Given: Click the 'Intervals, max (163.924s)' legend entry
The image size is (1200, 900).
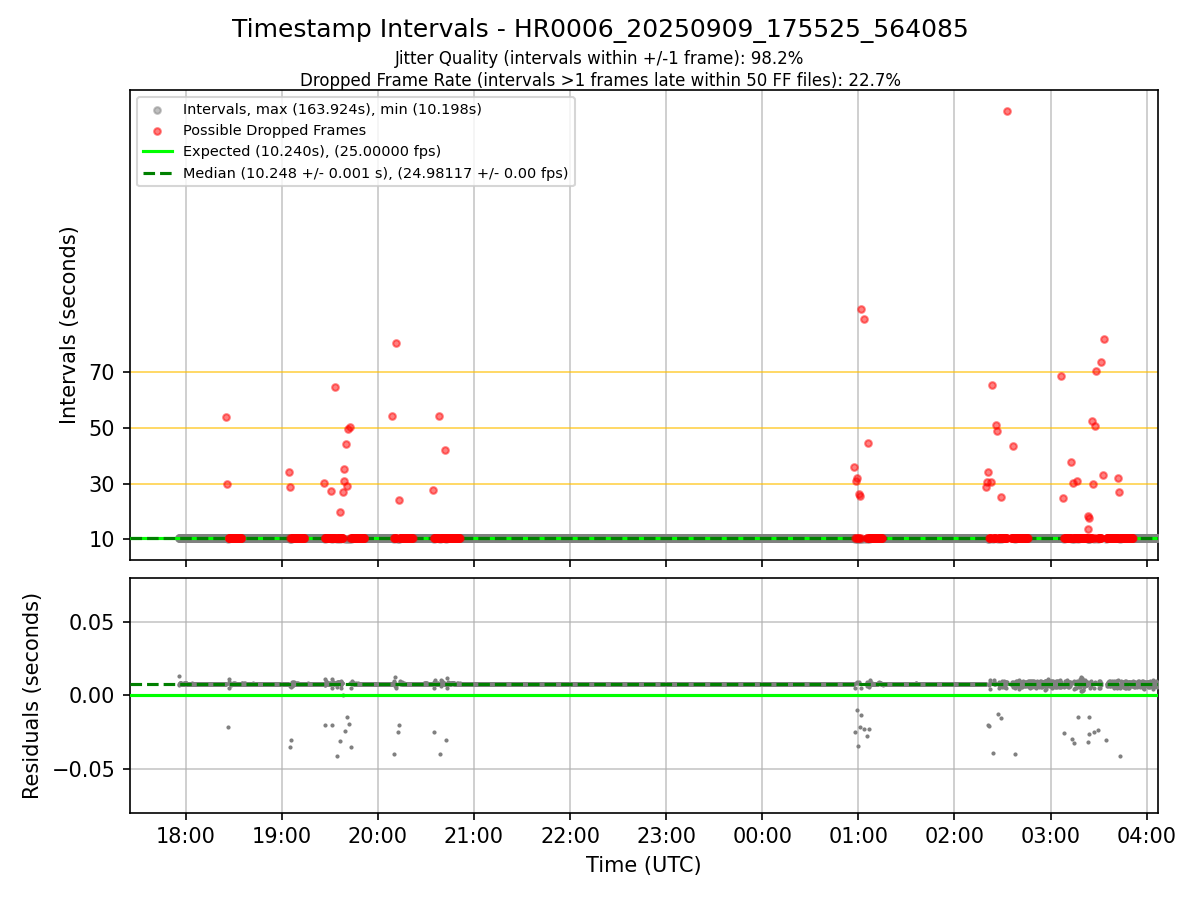Looking at the screenshot, I should point(332,108).
